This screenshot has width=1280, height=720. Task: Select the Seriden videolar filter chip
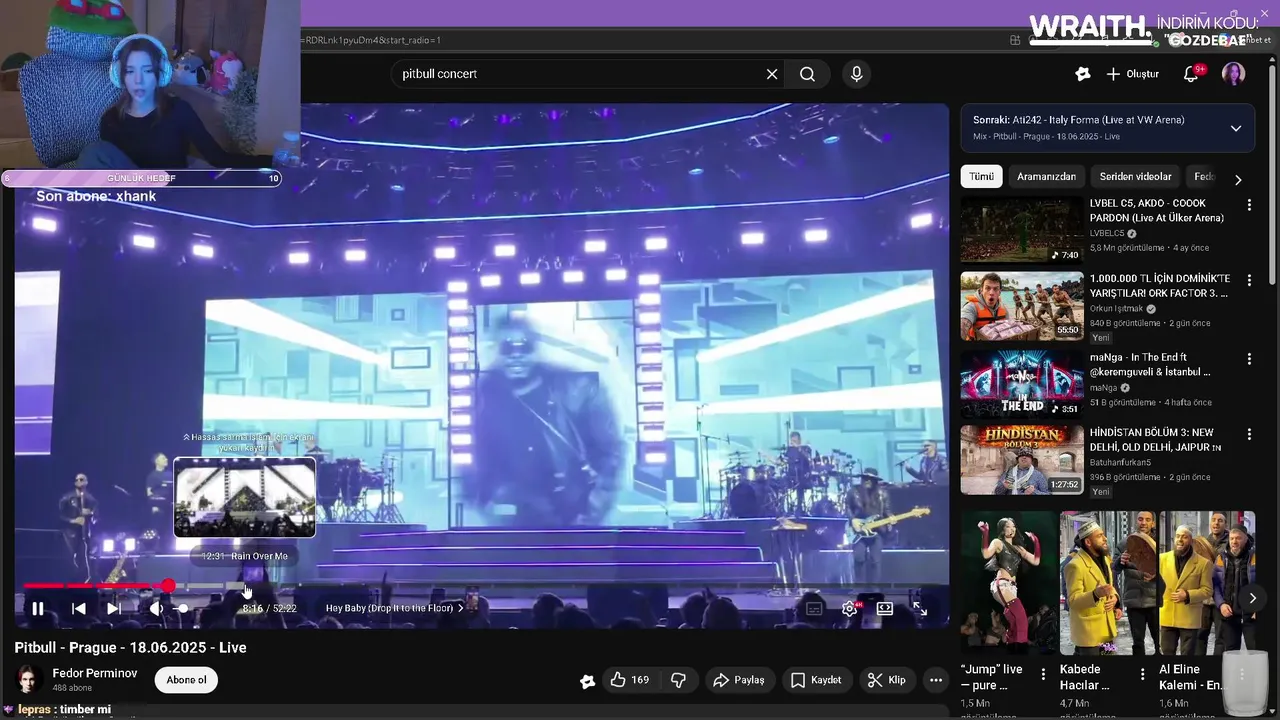coord(1135,177)
